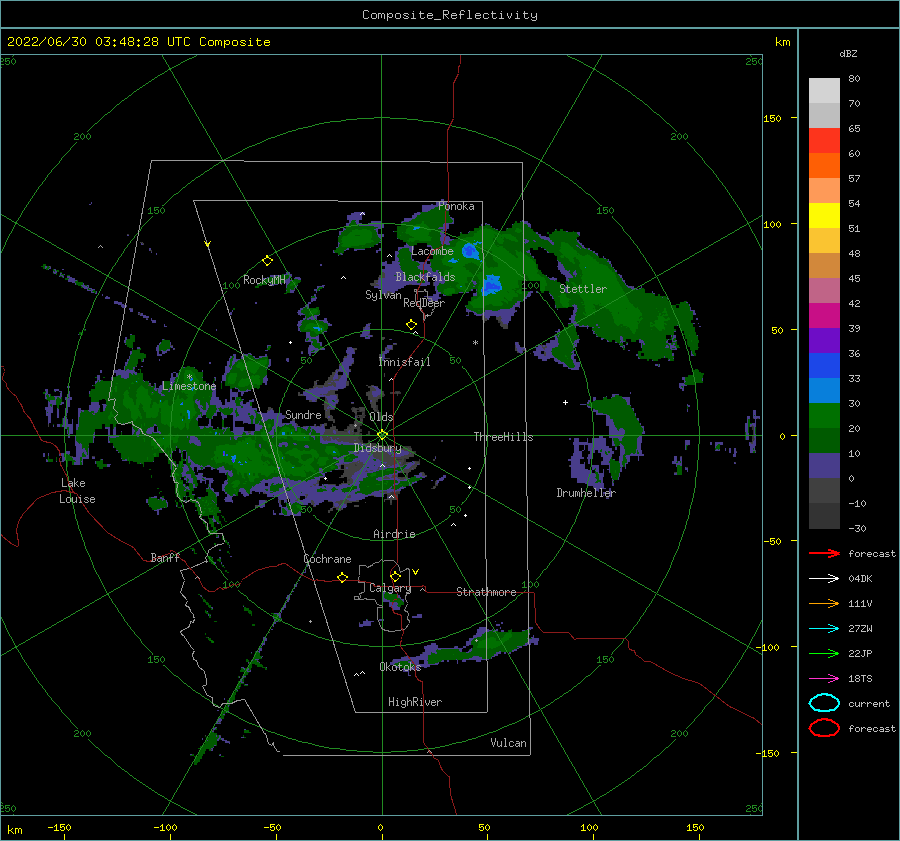Click the dBZ legend heading
This screenshot has width=900, height=841.
(x=848, y=54)
